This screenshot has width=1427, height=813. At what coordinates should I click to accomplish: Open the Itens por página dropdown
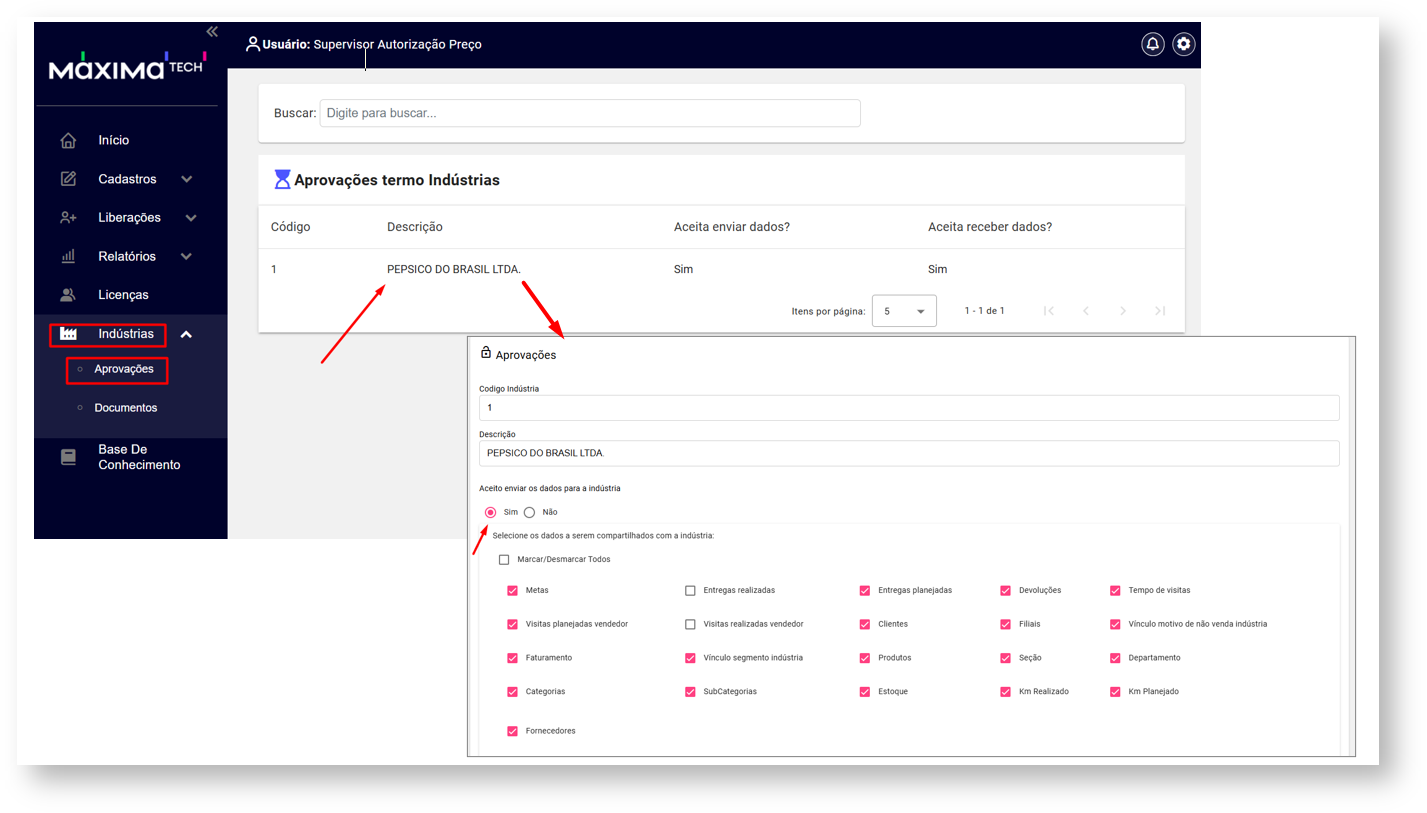tap(904, 311)
